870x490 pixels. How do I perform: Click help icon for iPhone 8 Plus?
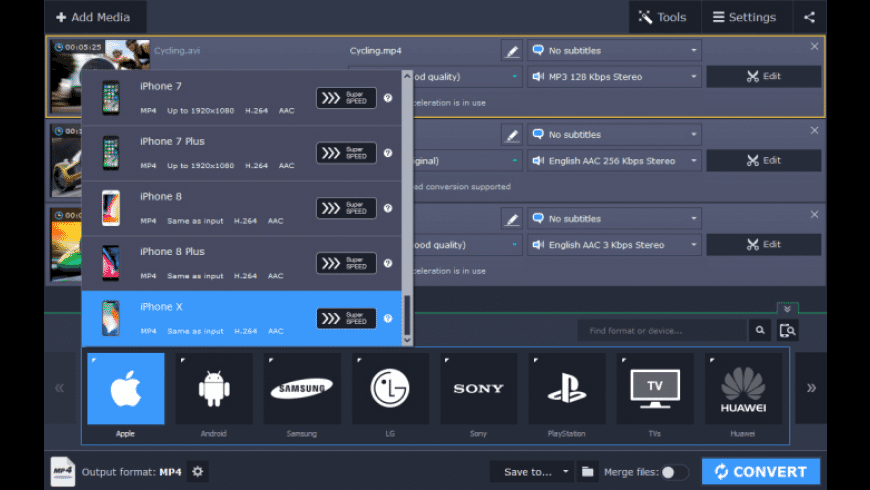[388, 263]
